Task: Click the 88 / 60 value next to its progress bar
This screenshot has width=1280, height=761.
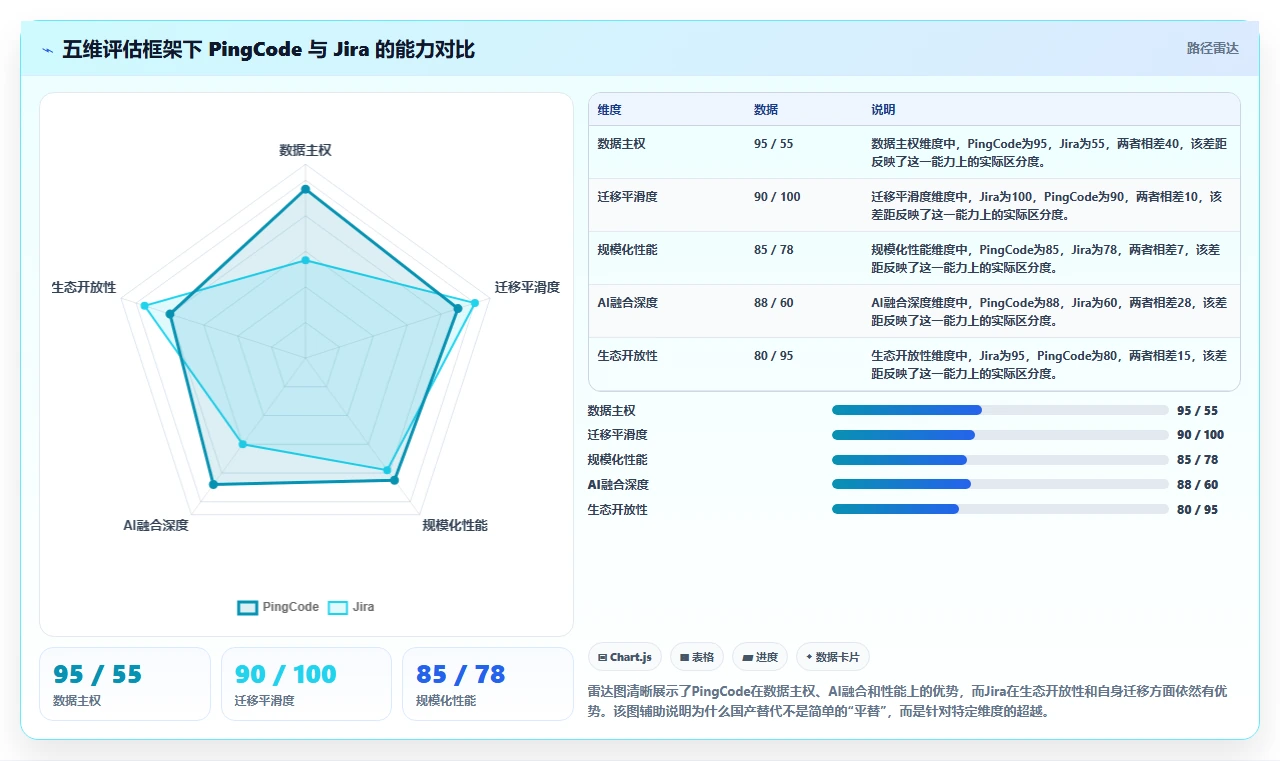Action: click(x=1198, y=484)
